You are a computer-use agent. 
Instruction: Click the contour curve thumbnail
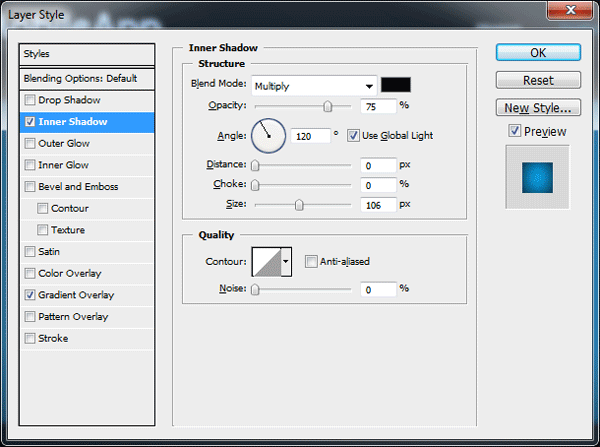point(267,262)
